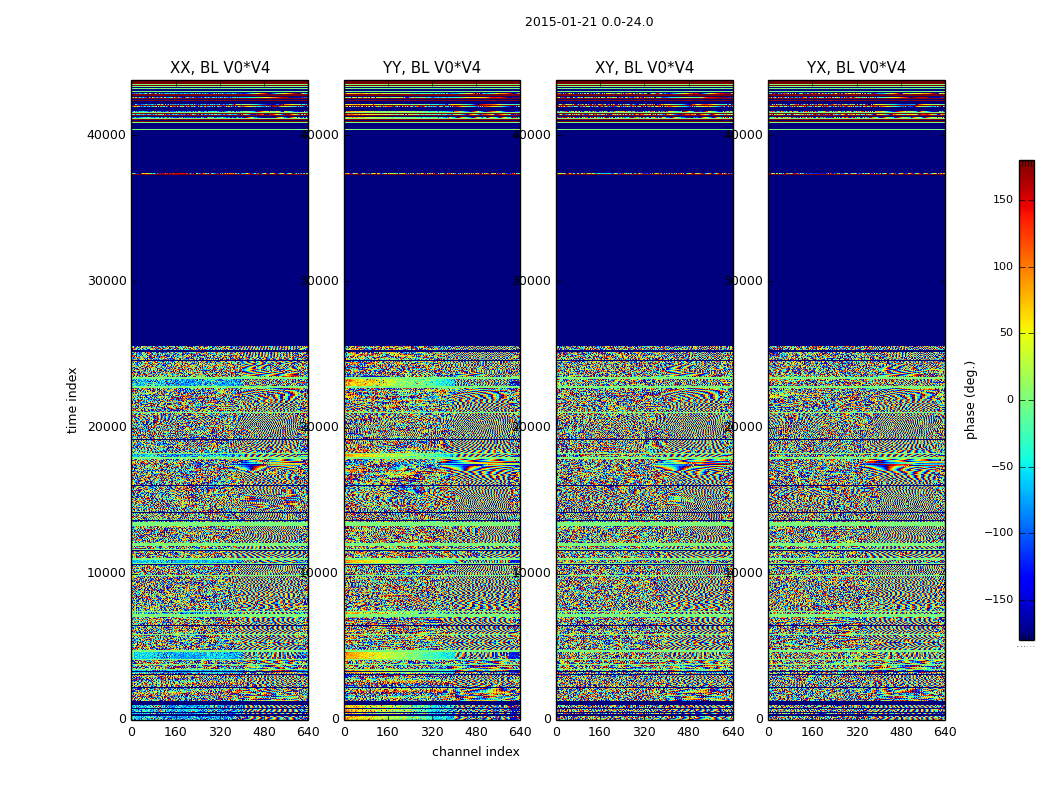This screenshot has width=1050, height=800.
Task: Click the 'channel index' x-axis label
Action: click(475, 752)
